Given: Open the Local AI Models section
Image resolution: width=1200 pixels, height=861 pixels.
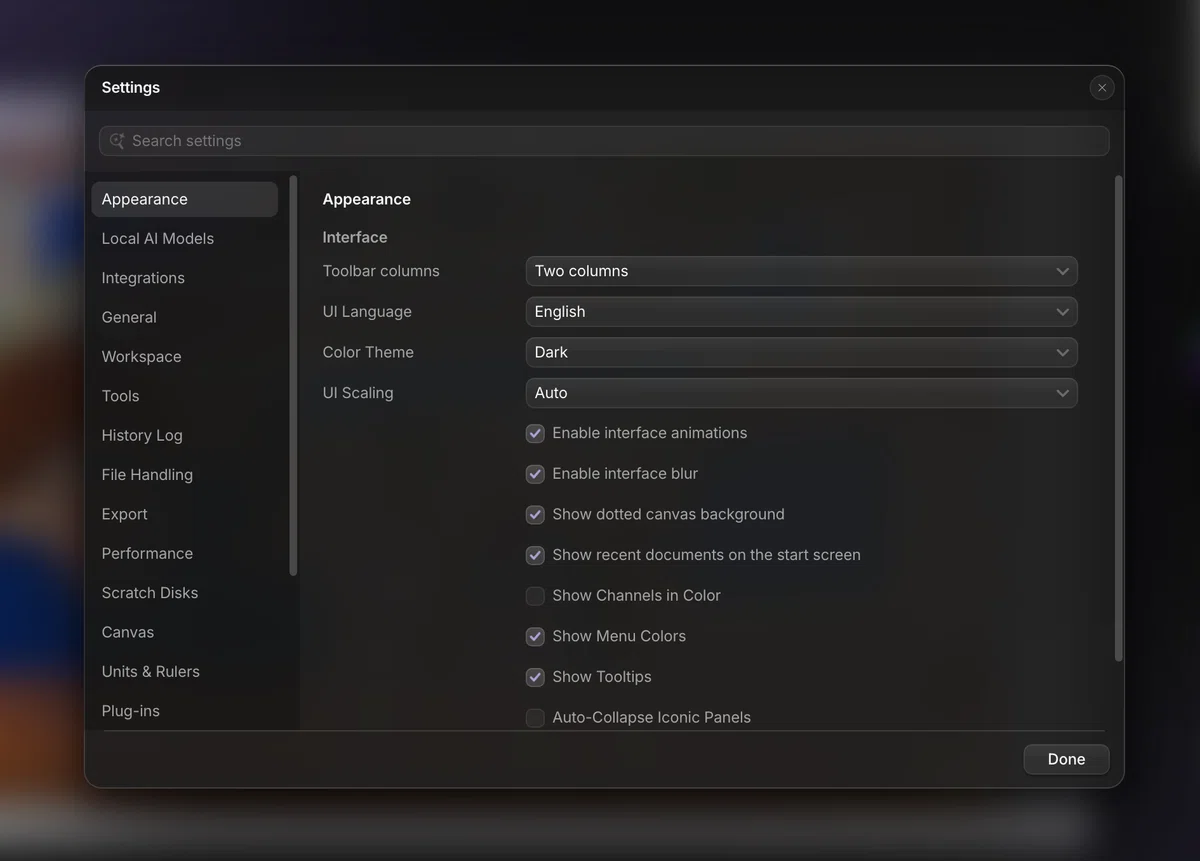Looking at the screenshot, I should (x=185, y=239).
